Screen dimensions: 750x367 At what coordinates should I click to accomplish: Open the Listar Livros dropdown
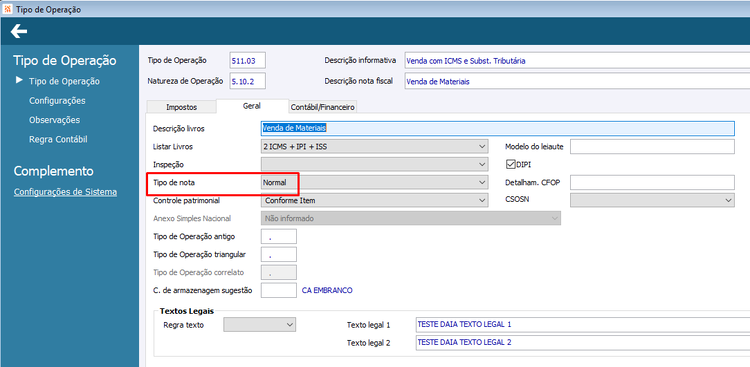point(374,146)
